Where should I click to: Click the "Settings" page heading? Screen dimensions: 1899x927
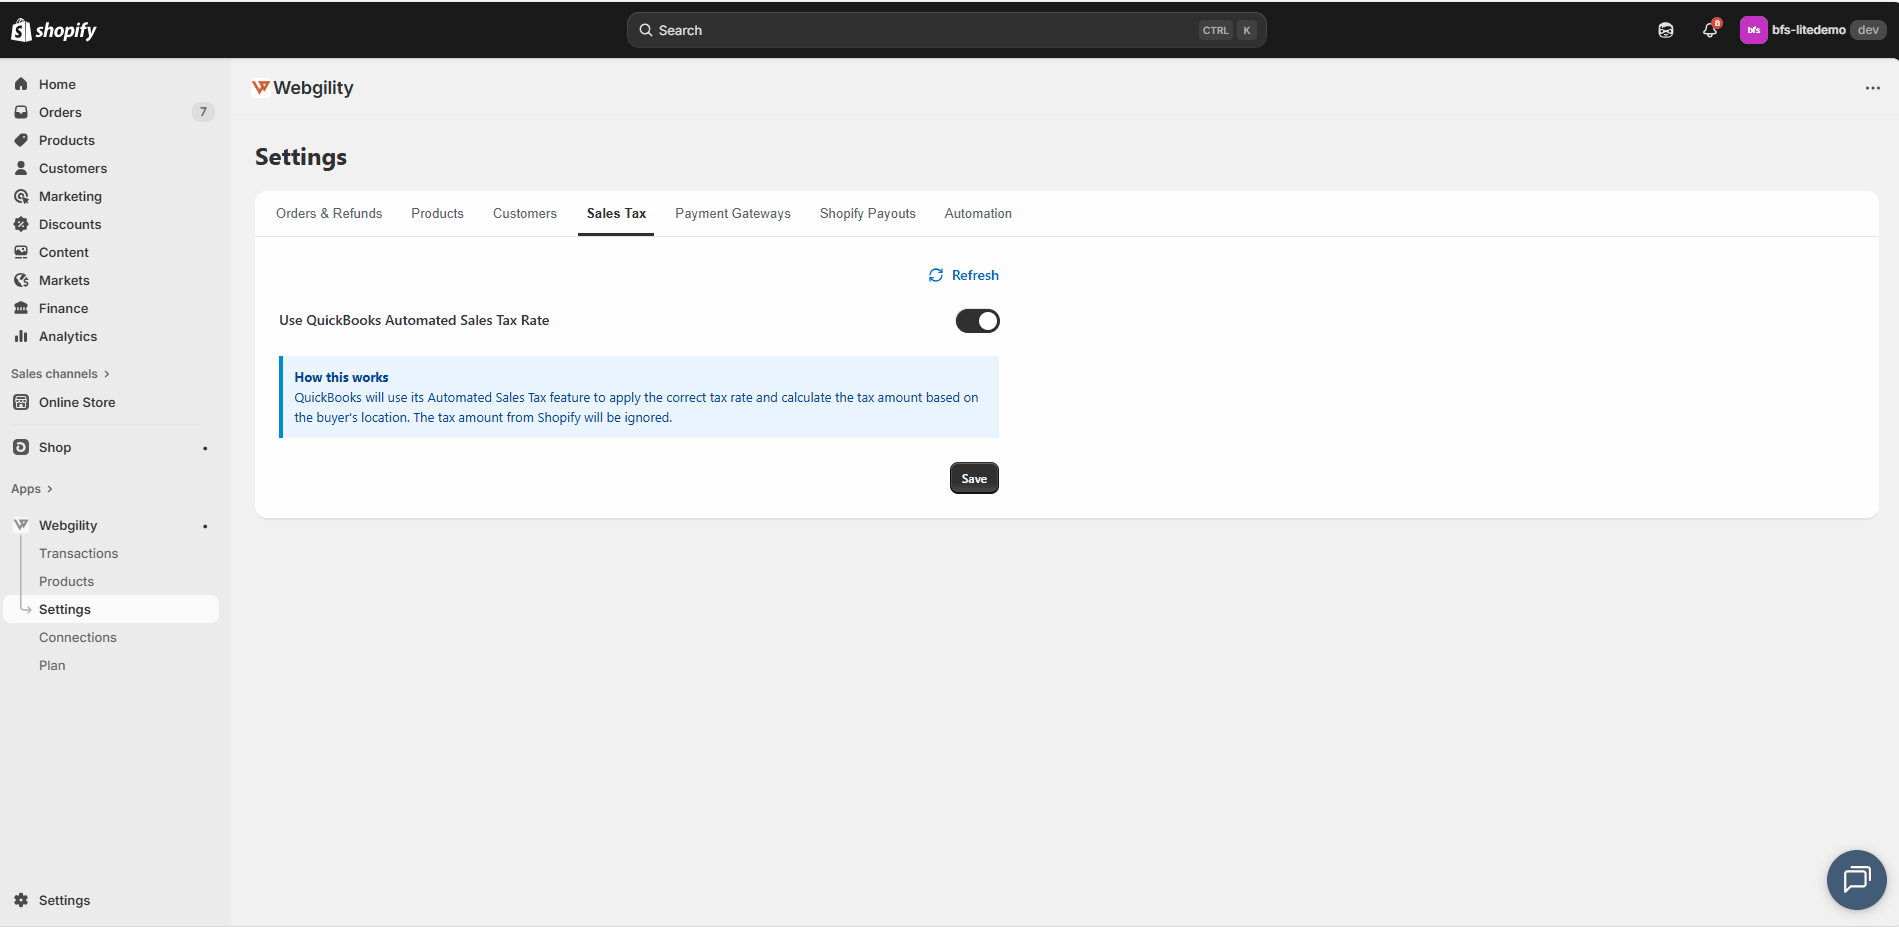(301, 157)
